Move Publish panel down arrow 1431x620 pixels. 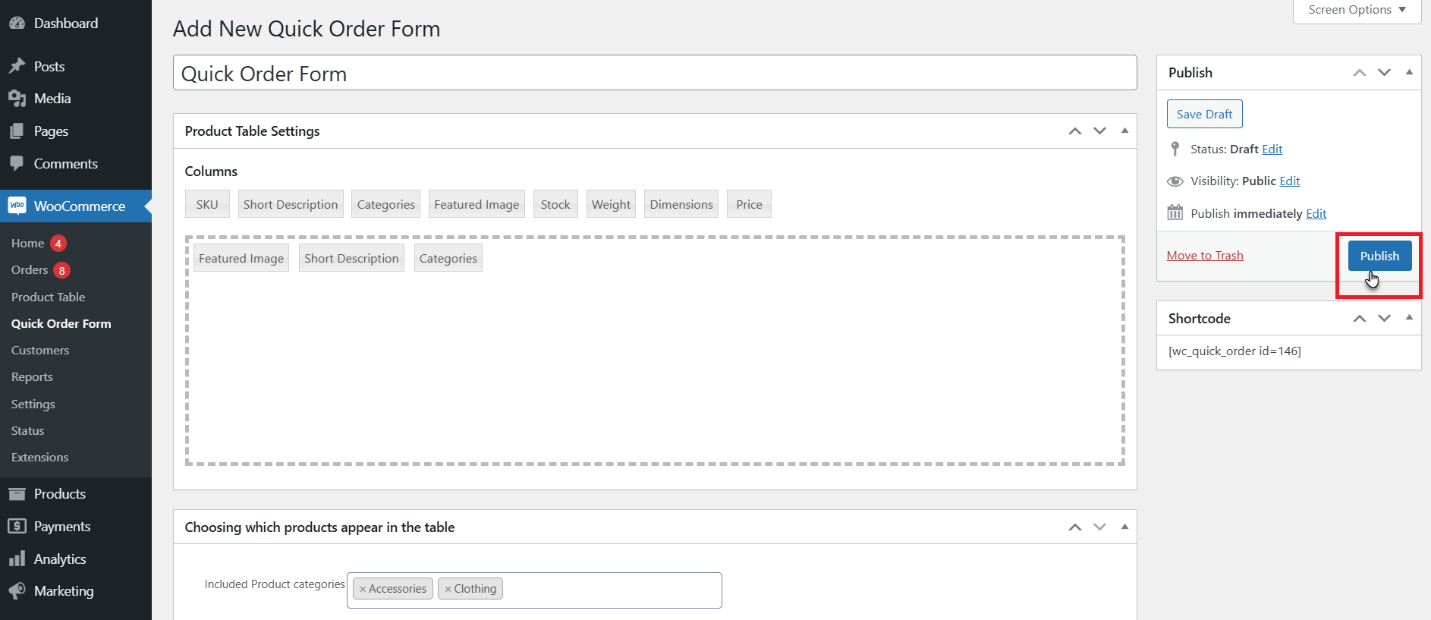[x=1384, y=72]
